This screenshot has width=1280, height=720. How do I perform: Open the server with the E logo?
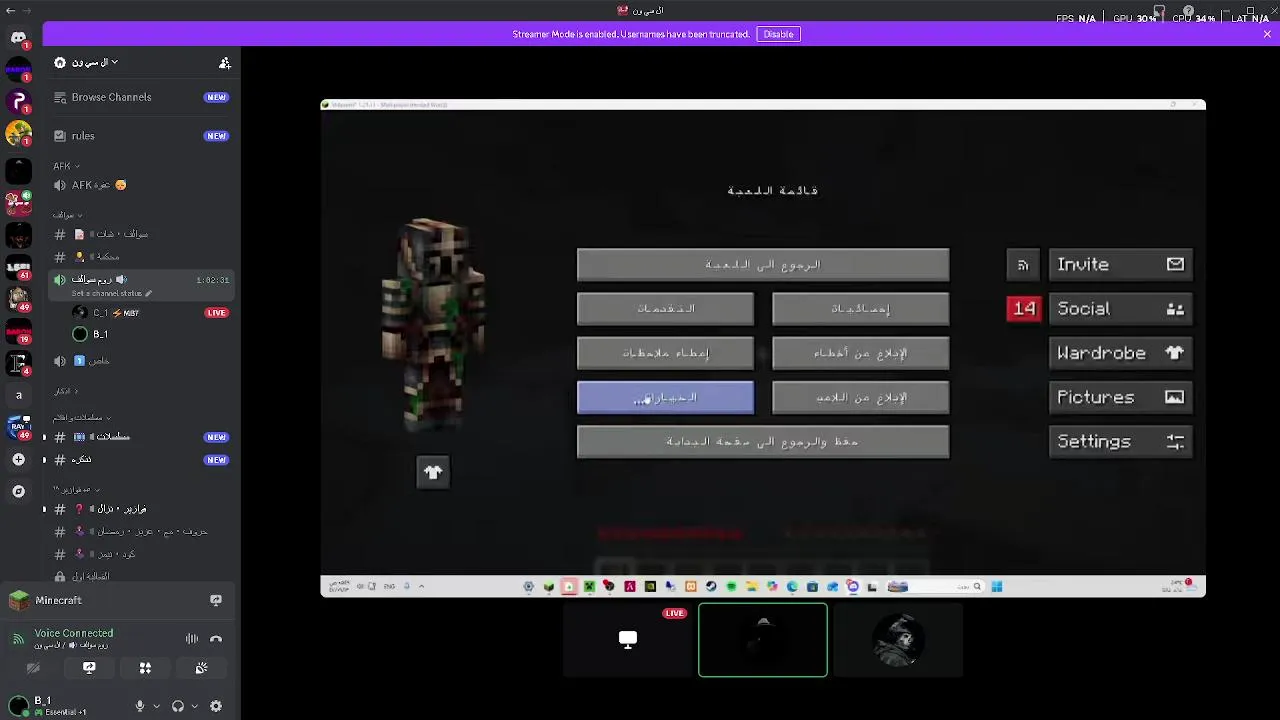18,363
